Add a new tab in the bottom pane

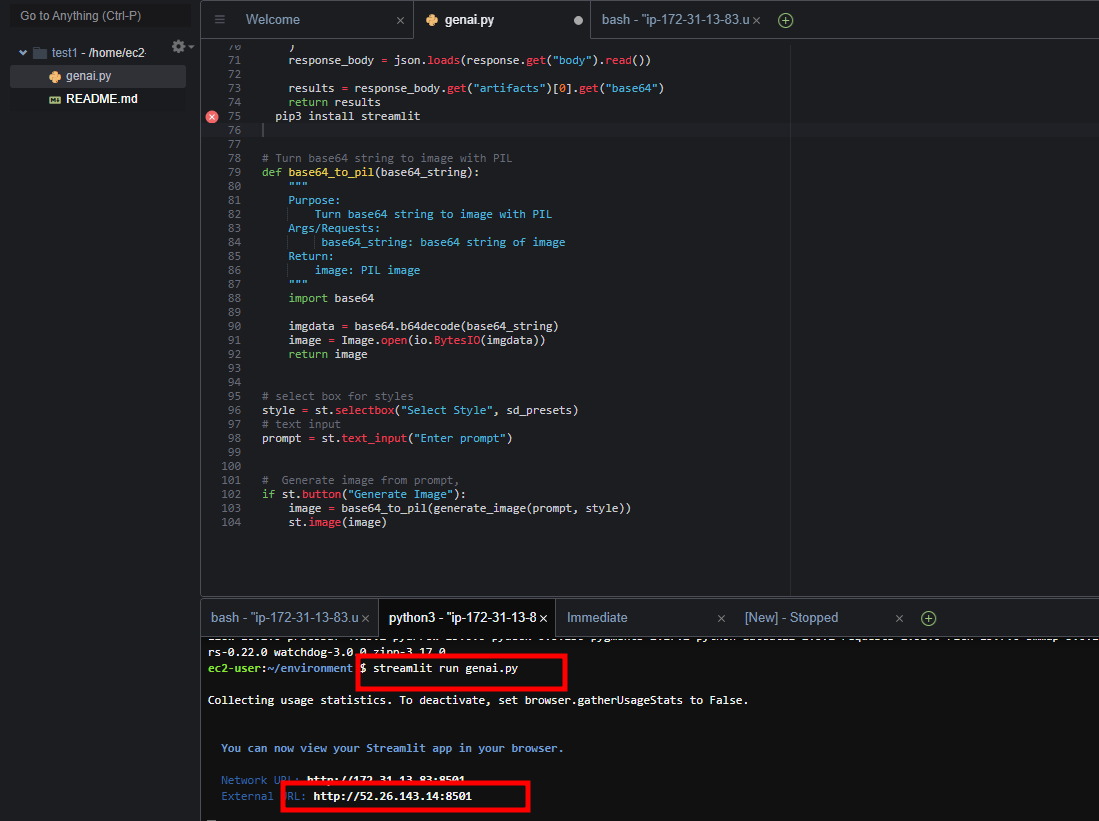929,618
